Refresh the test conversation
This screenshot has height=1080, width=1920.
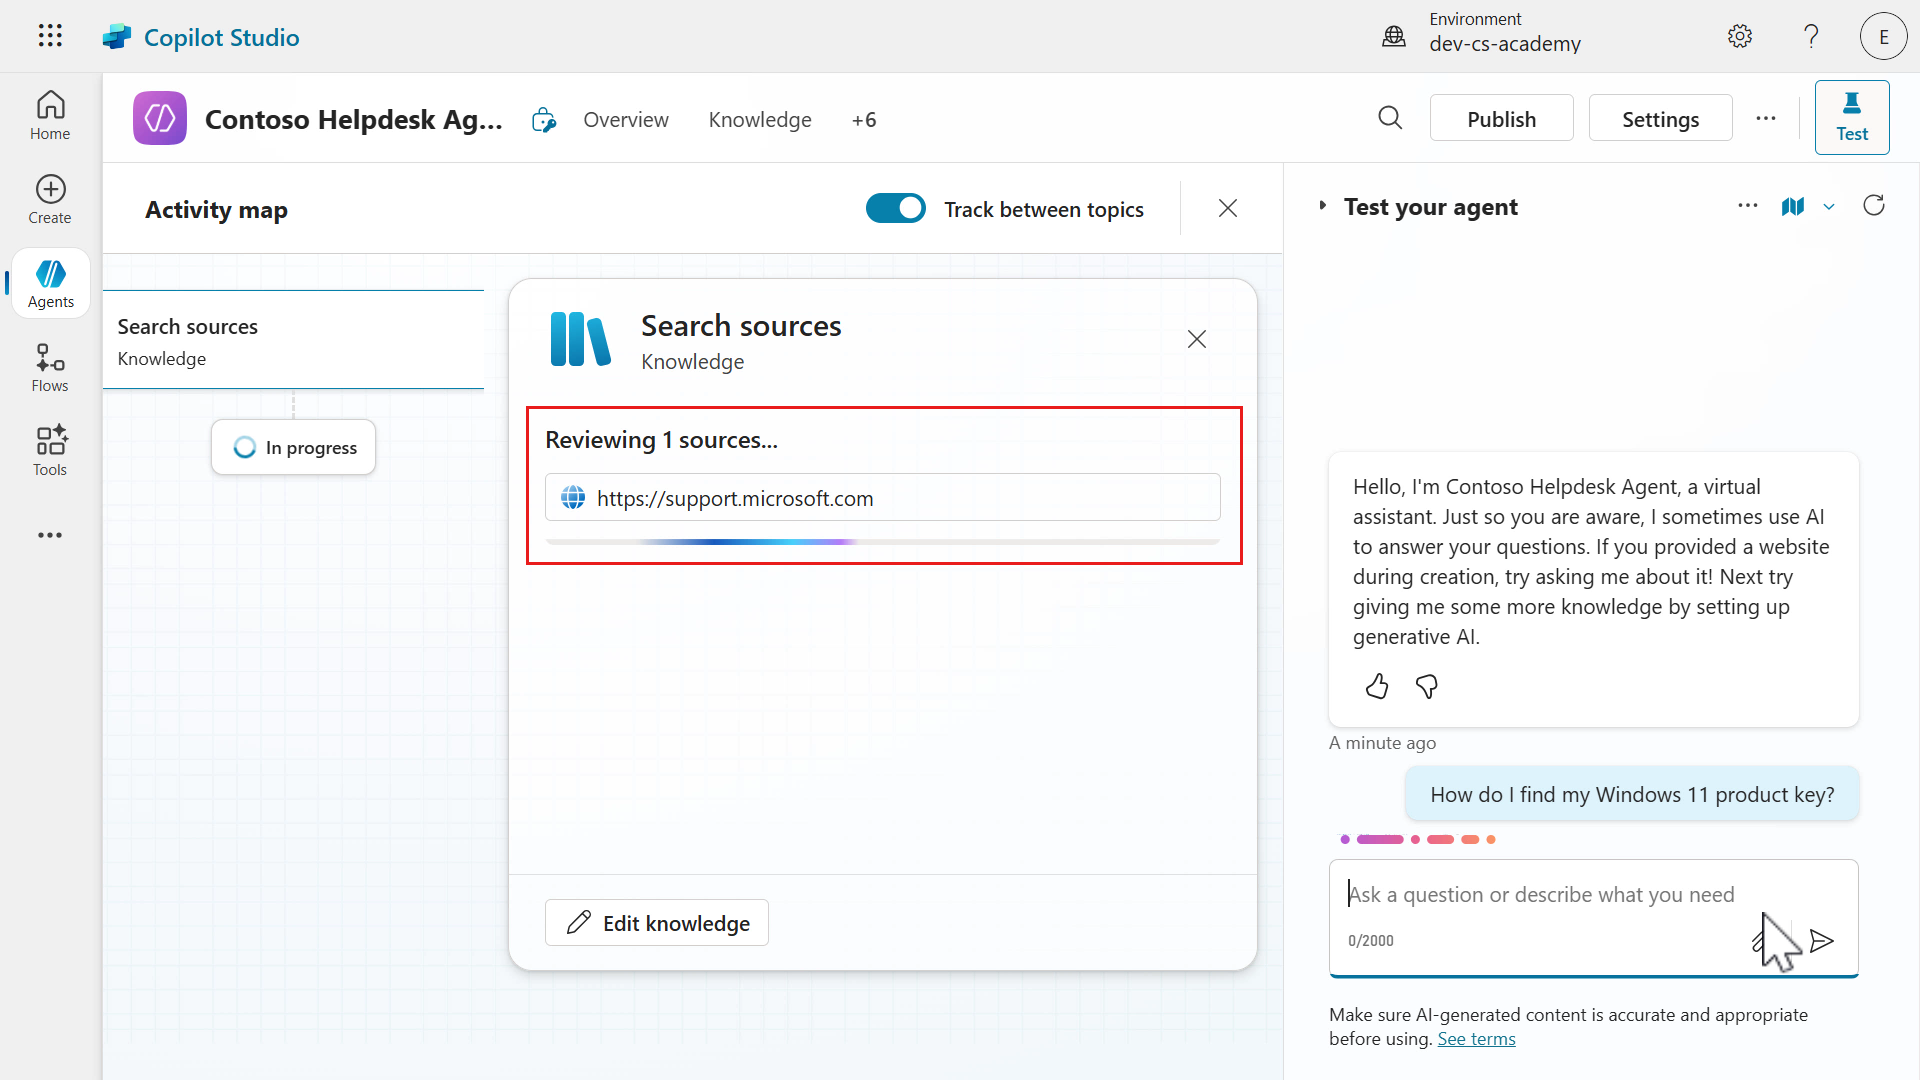pyautogui.click(x=1874, y=206)
